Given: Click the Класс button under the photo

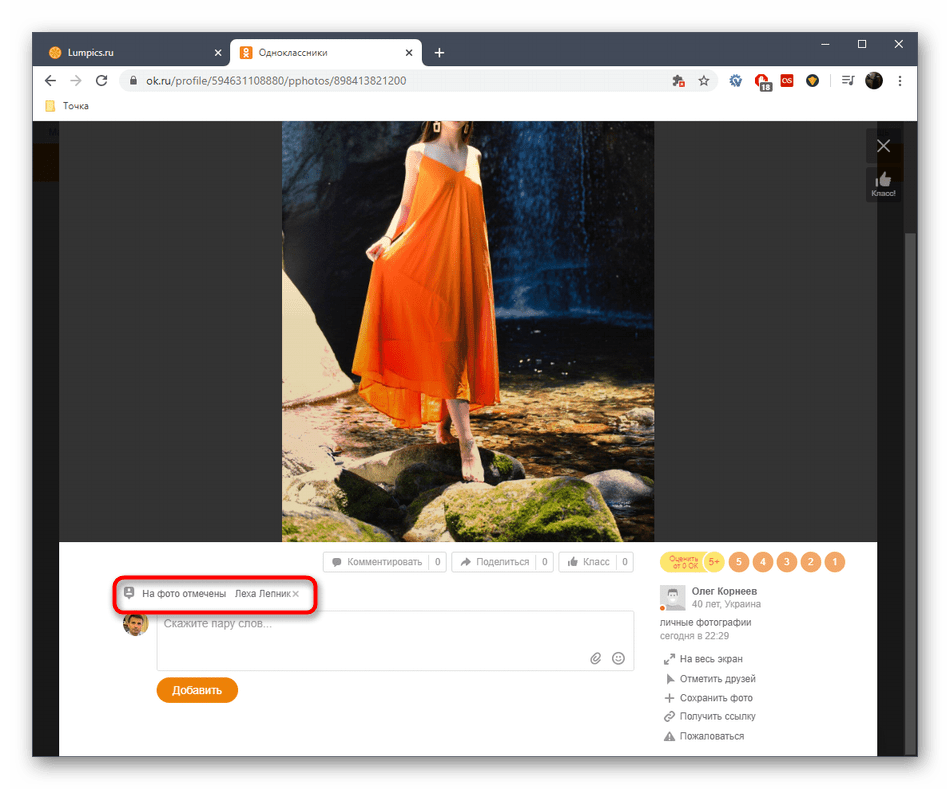Looking at the screenshot, I should click(x=596, y=562).
